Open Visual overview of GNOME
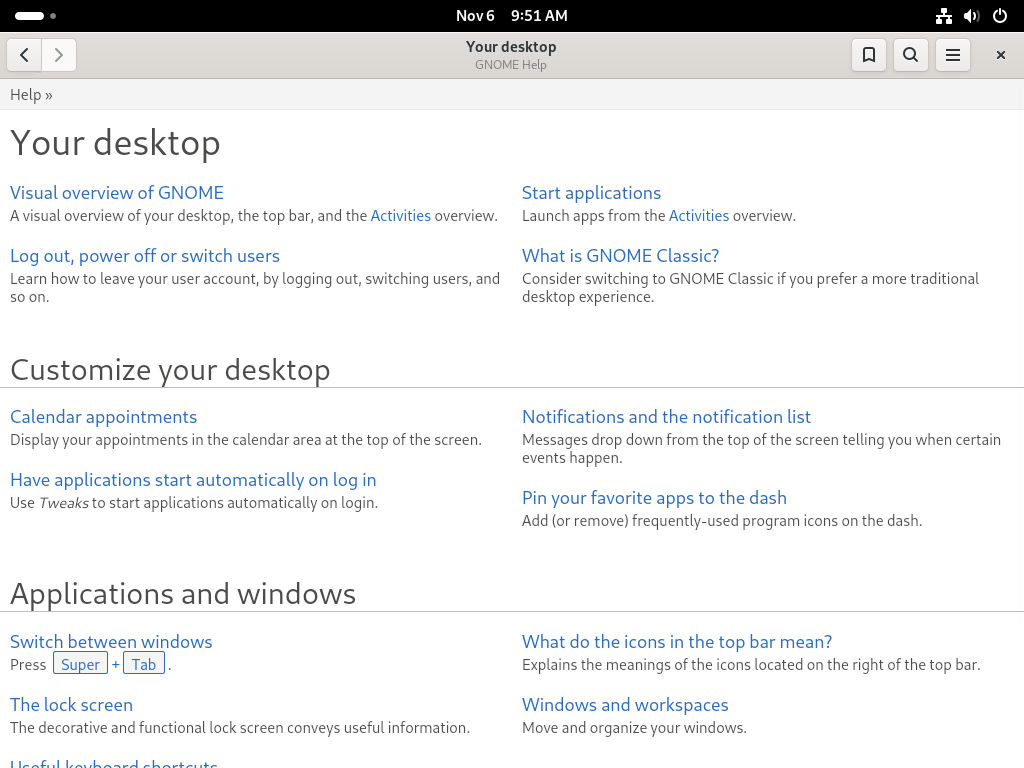The width and height of the screenshot is (1024, 768). [x=117, y=193]
